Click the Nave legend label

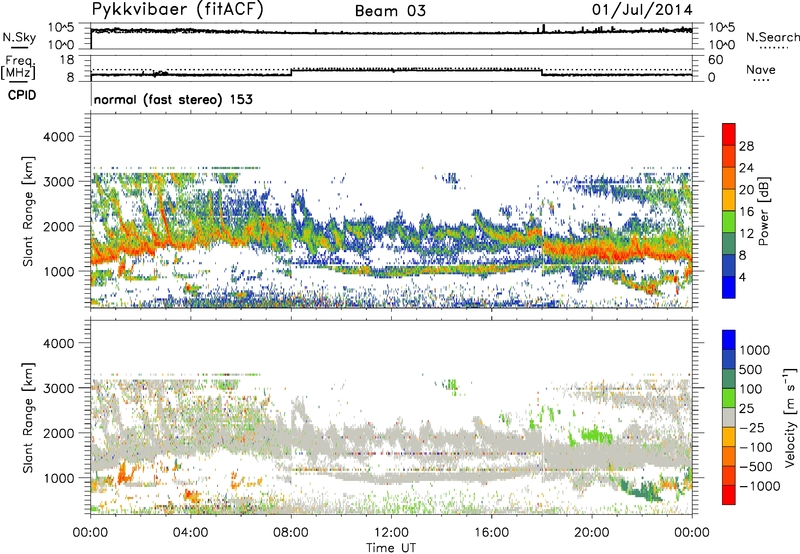tap(761, 69)
